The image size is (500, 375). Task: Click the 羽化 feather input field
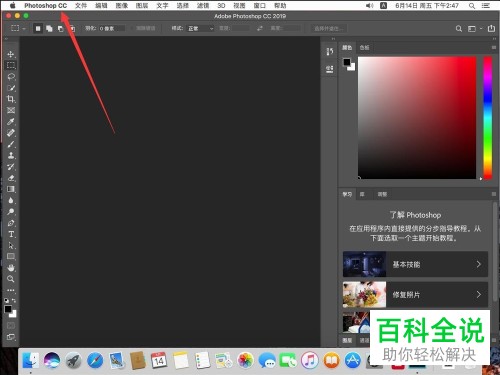pos(112,29)
